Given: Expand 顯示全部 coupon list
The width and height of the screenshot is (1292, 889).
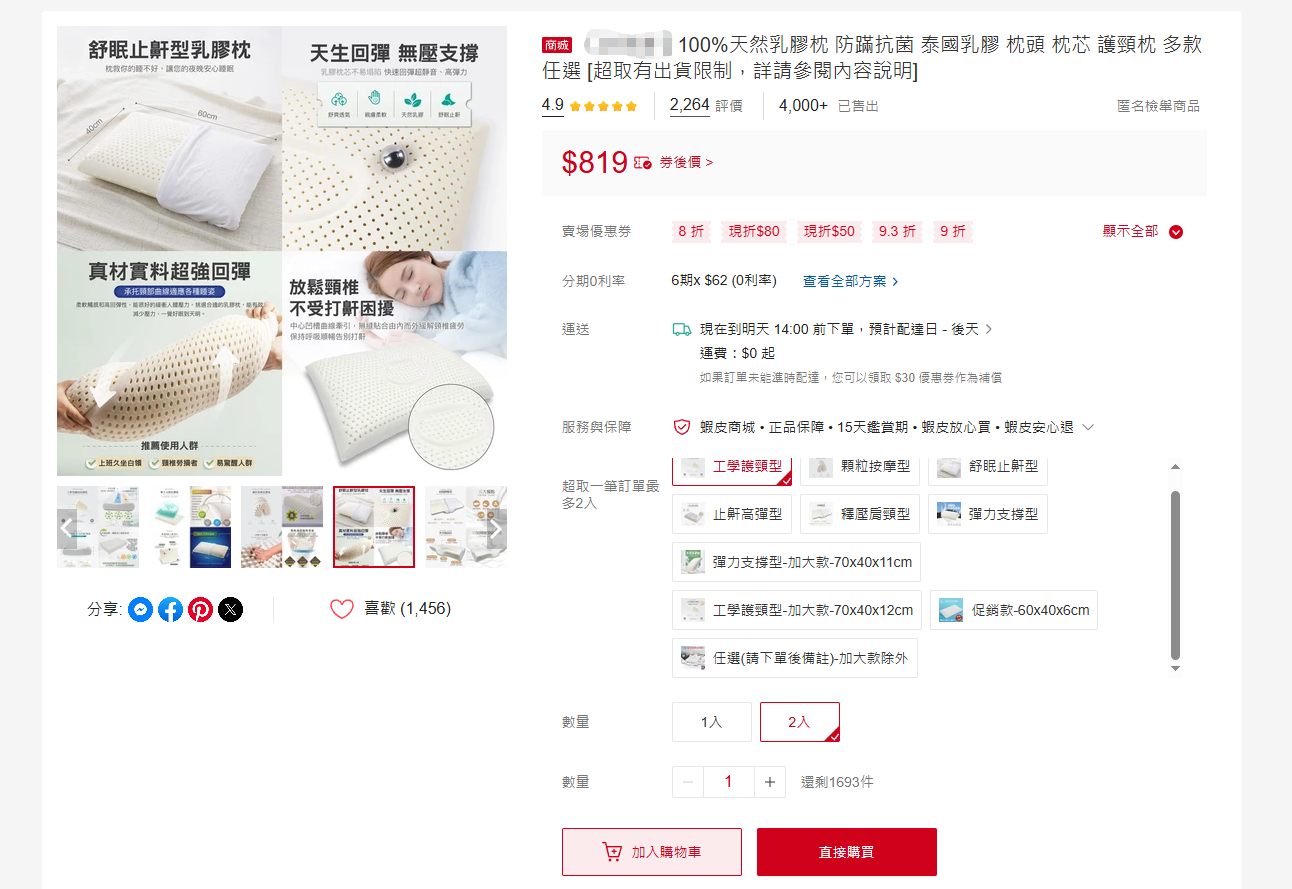Looking at the screenshot, I should 1143,231.
